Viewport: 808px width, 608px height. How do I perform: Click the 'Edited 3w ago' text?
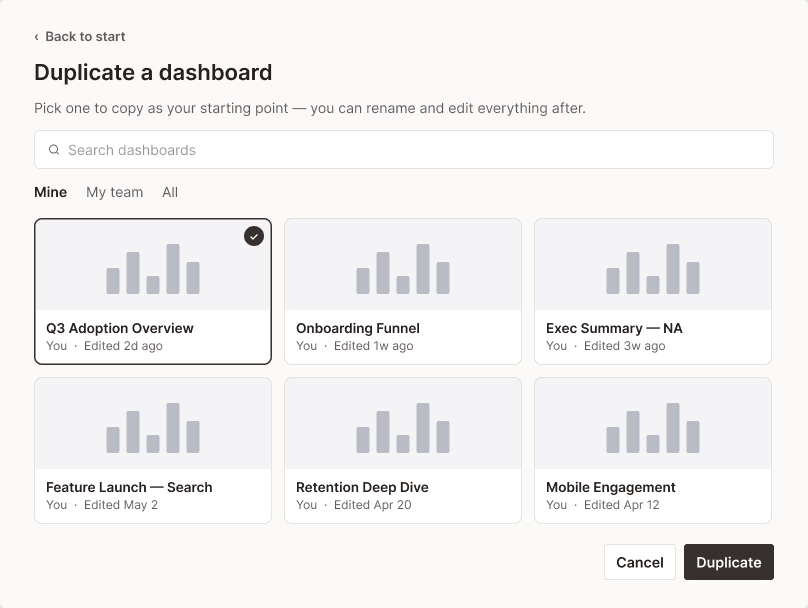click(625, 346)
